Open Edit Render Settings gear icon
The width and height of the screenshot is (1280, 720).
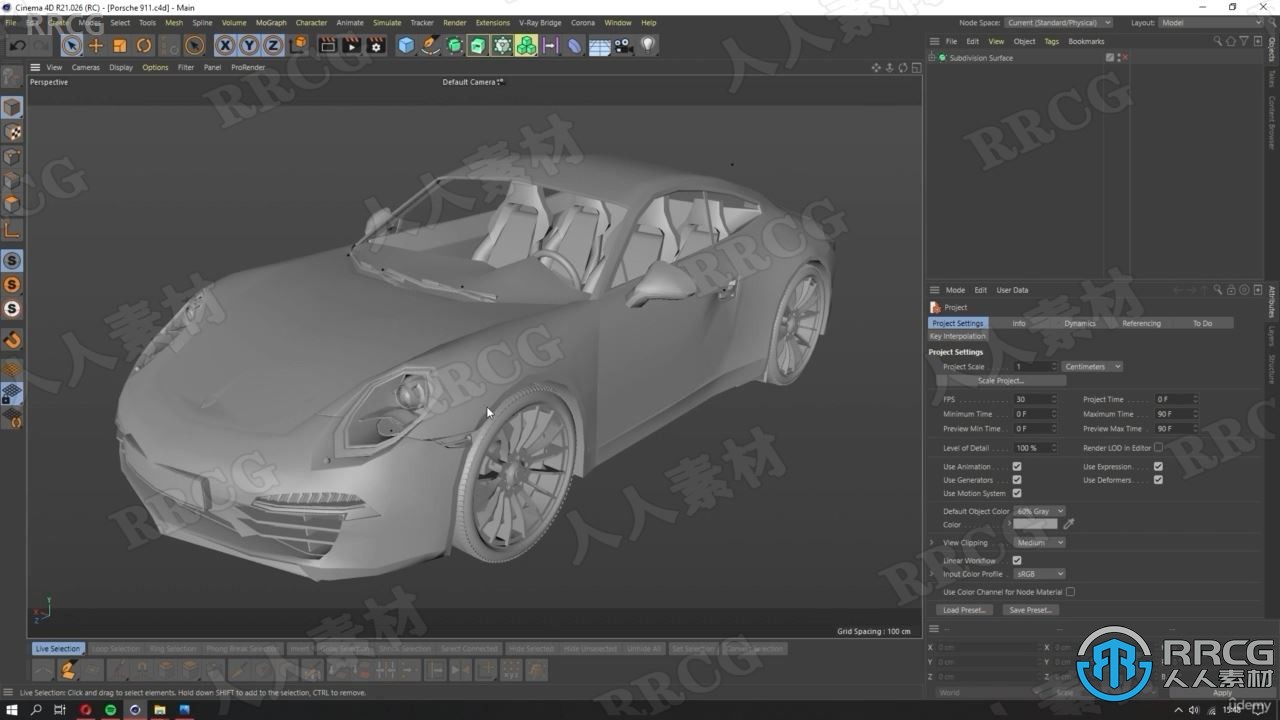[x=376, y=45]
